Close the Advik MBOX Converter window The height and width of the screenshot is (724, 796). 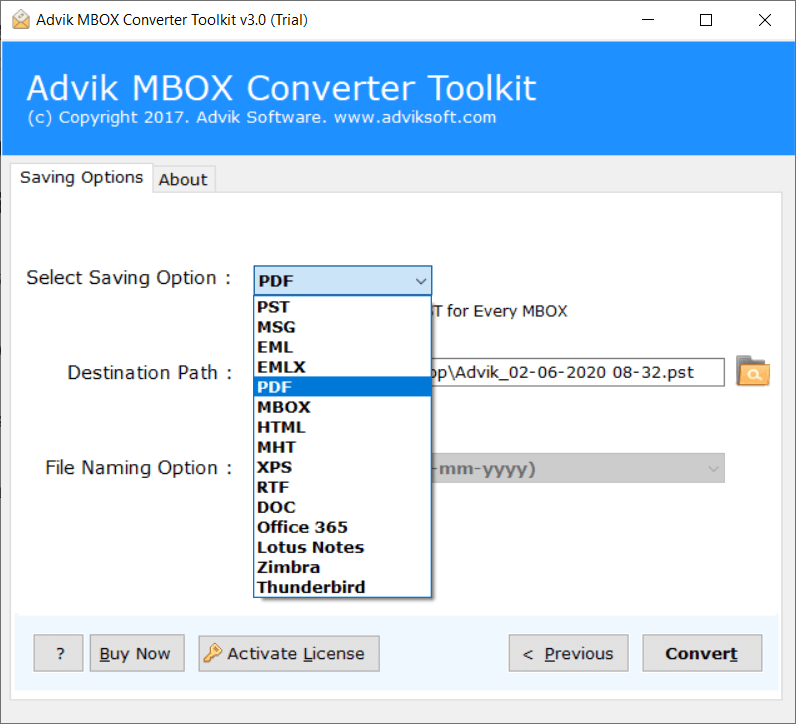[x=765, y=20]
